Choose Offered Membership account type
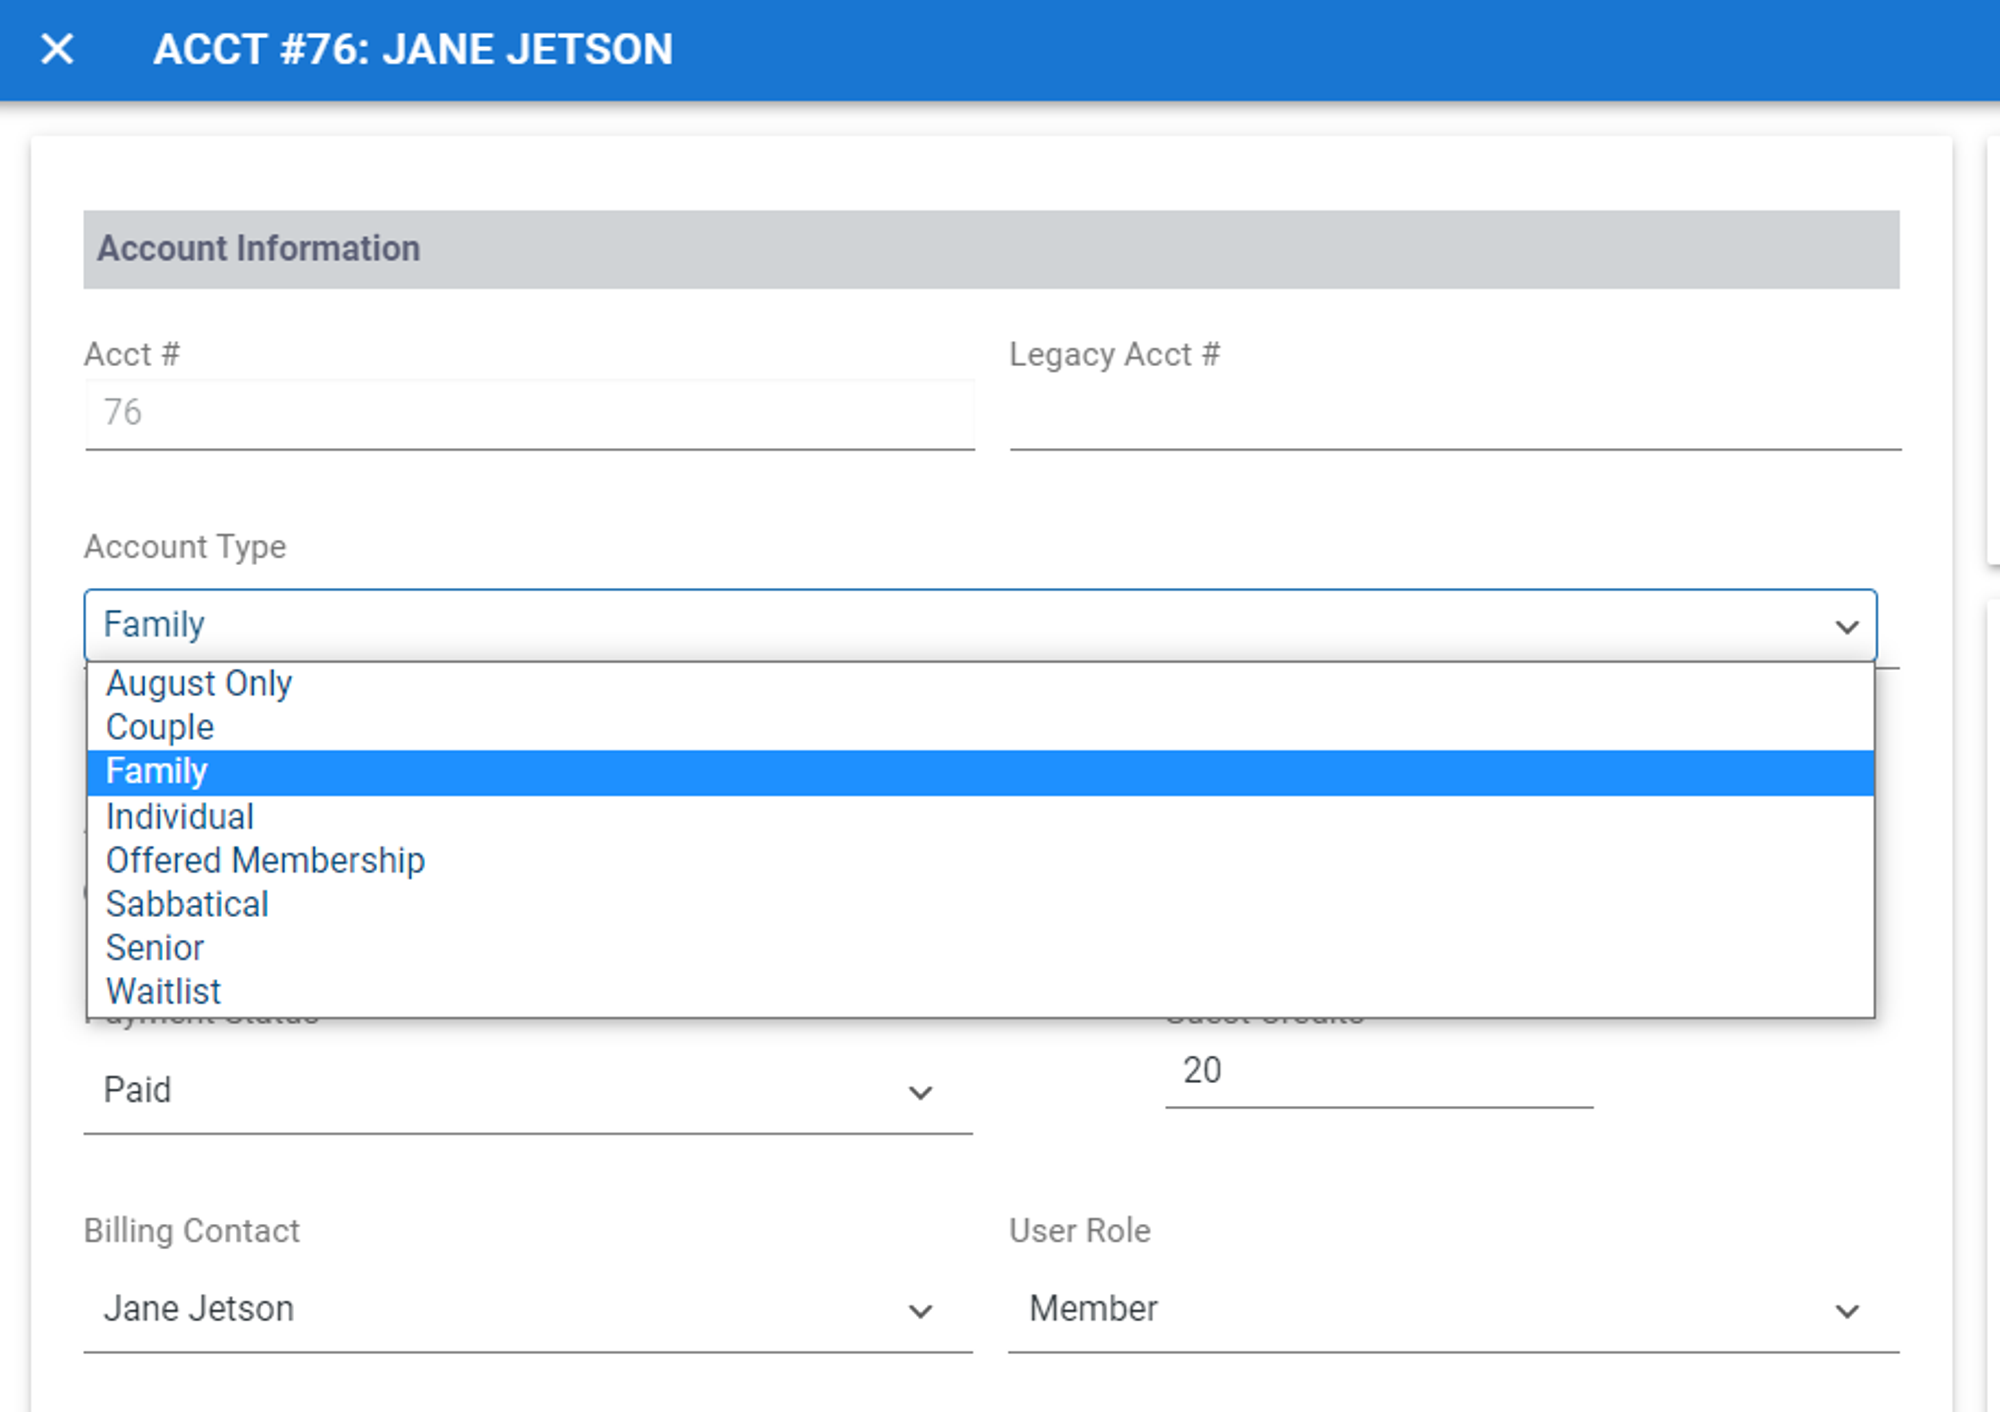 tap(265, 860)
